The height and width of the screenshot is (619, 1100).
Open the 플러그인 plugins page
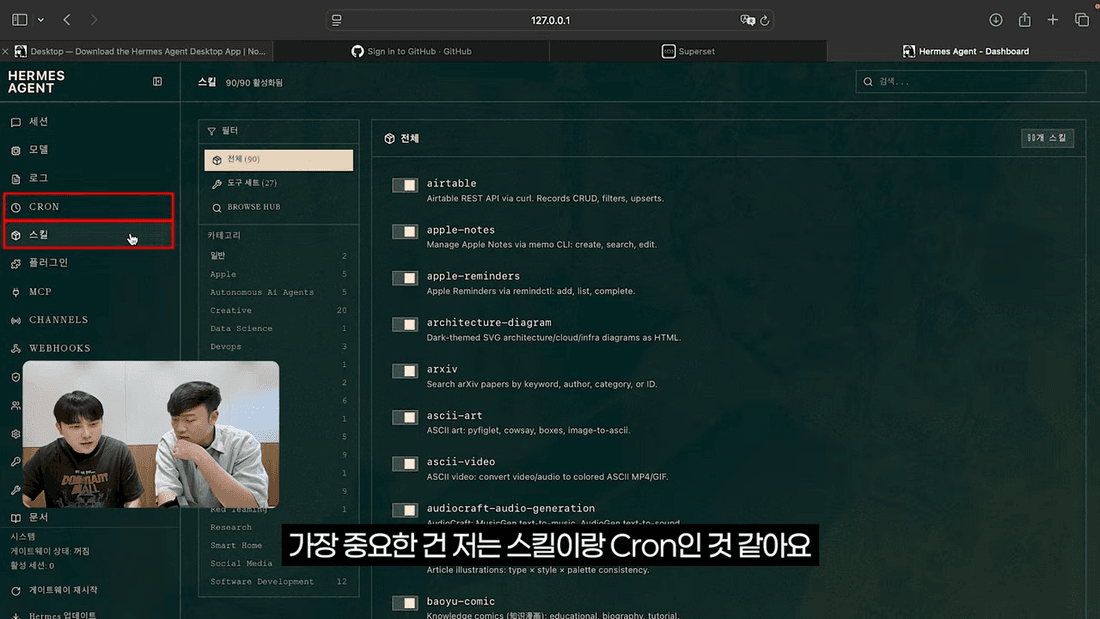[48, 262]
